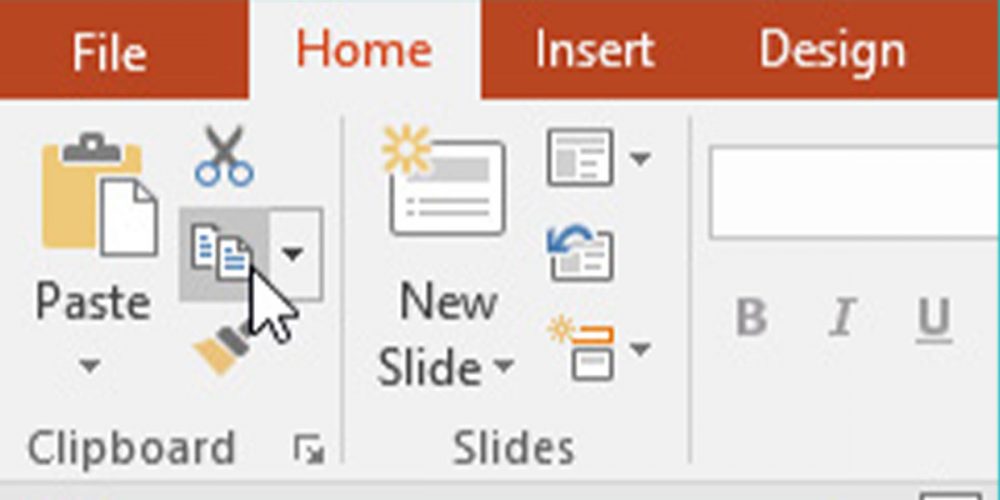Click the Section icon
This screenshot has width=1000, height=500.
[x=582, y=349]
